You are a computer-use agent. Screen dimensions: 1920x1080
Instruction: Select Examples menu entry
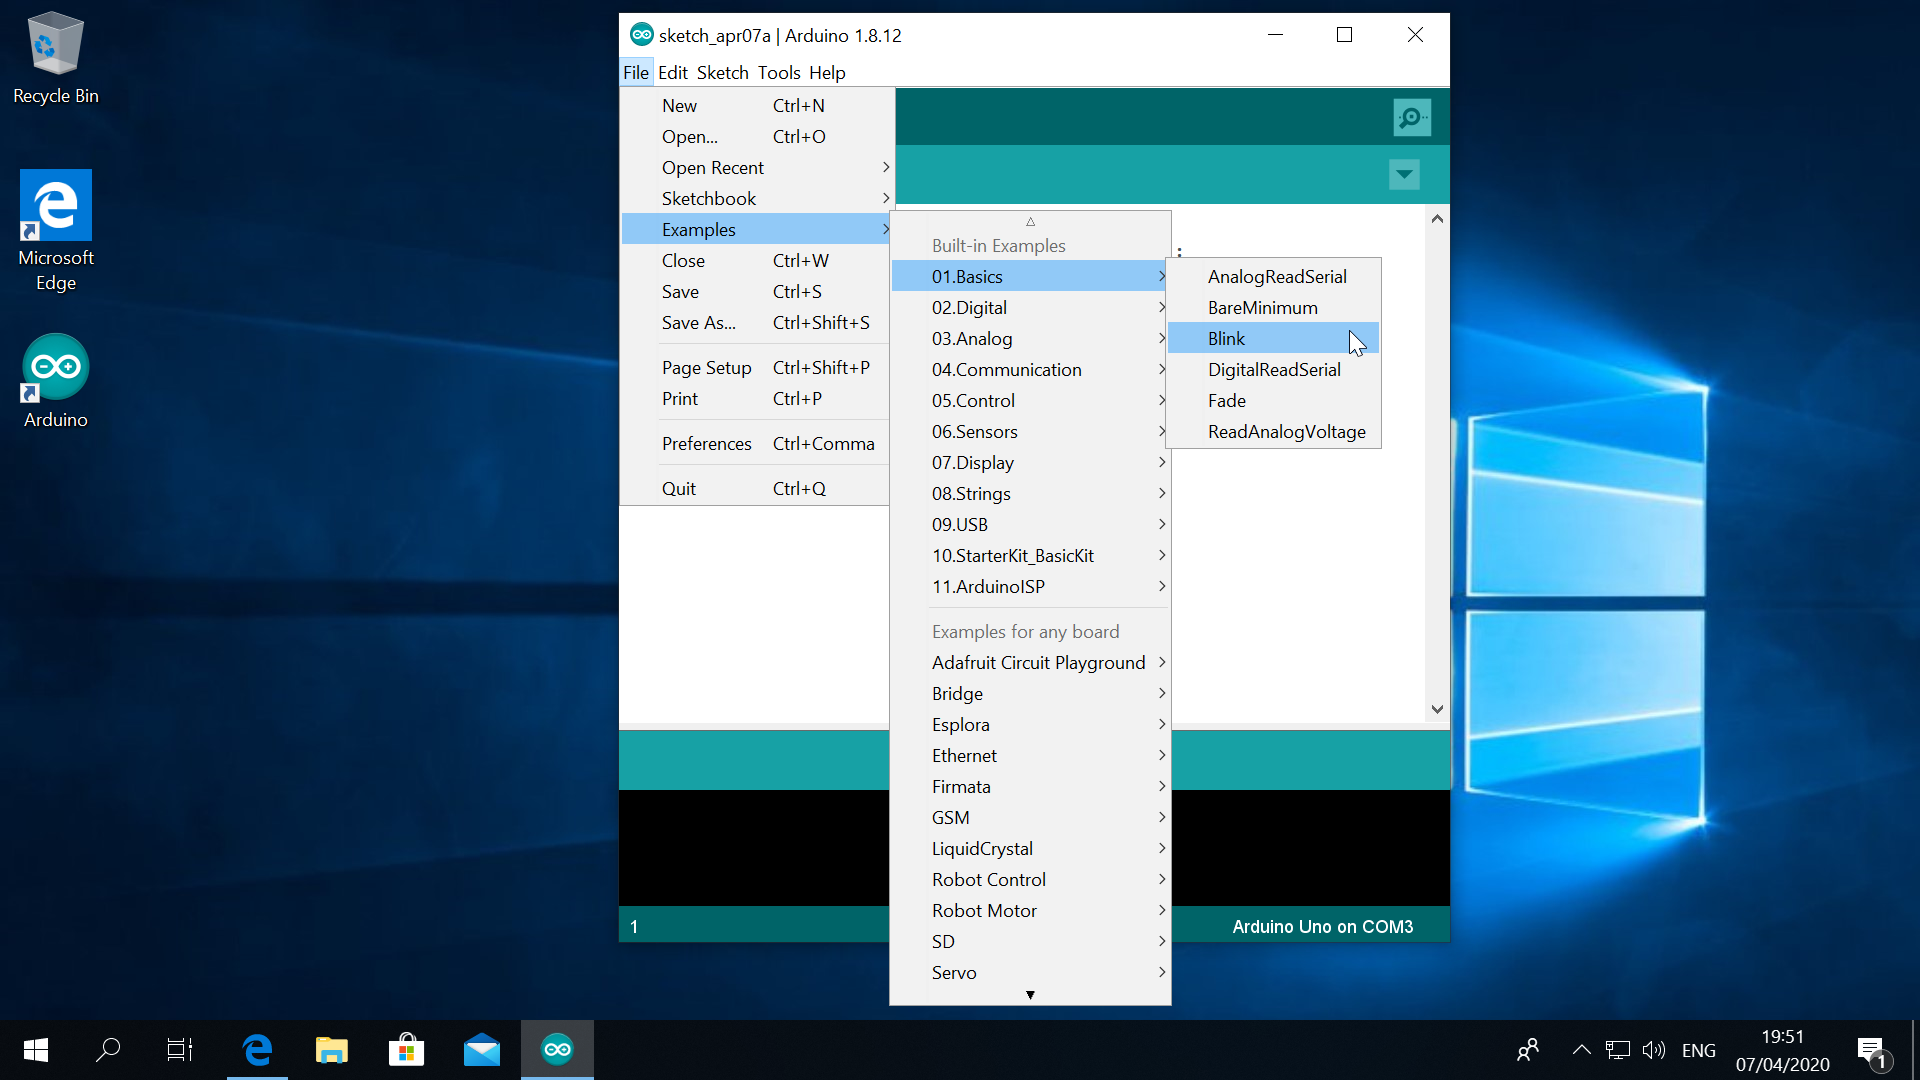[757, 230]
